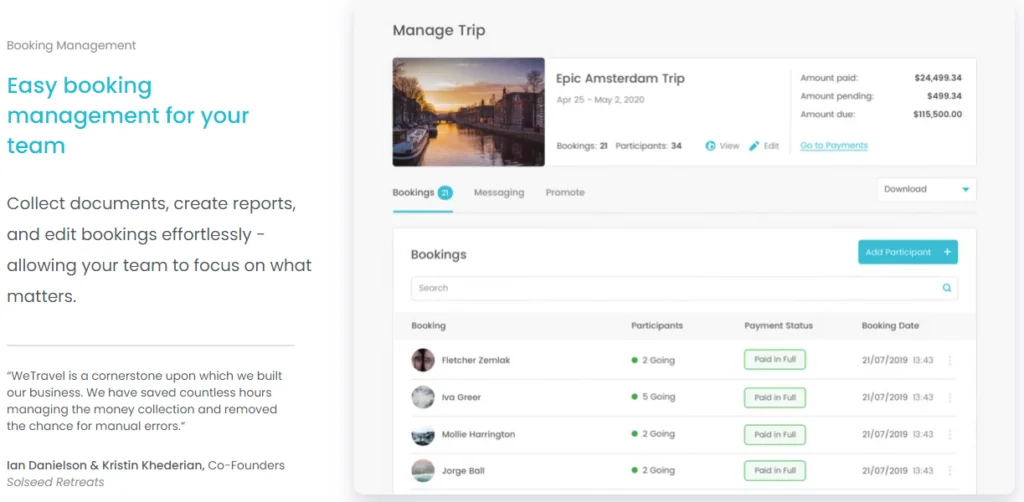Open the Go to Payments link
Screen dimensions: 1024x502
834,146
